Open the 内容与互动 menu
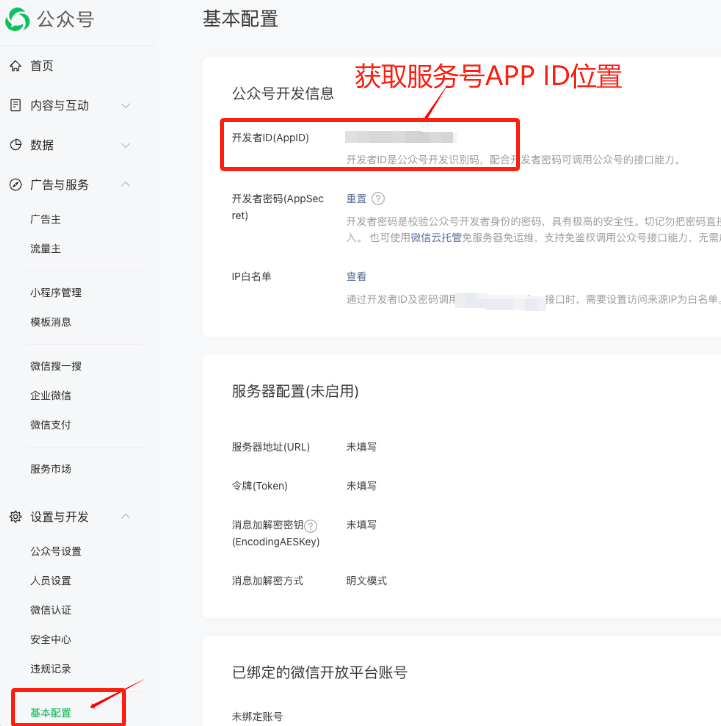The image size is (721, 726). 59,106
